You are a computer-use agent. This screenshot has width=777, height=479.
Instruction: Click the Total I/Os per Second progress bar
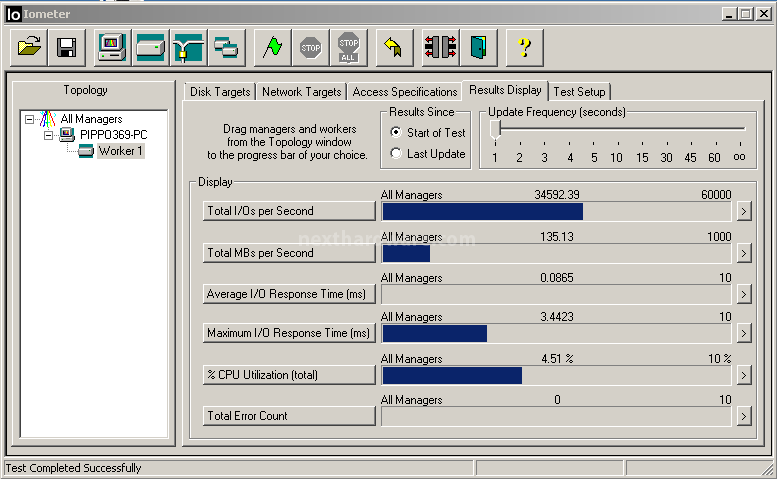click(556, 212)
